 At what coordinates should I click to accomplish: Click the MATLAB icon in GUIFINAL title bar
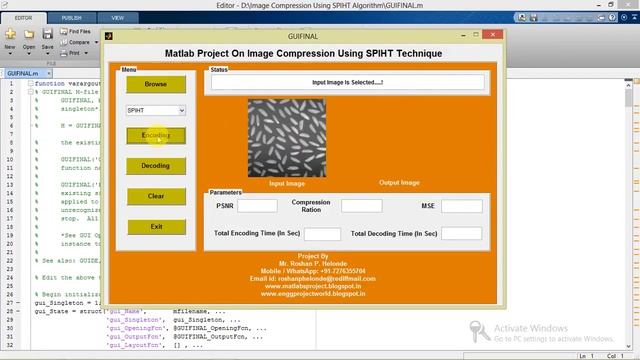(x=109, y=36)
